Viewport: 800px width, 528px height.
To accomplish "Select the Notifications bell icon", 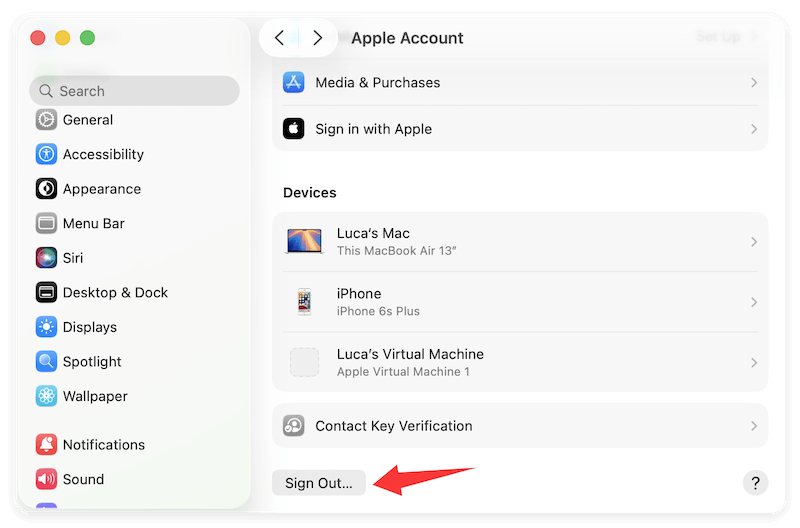I will click(x=46, y=444).
